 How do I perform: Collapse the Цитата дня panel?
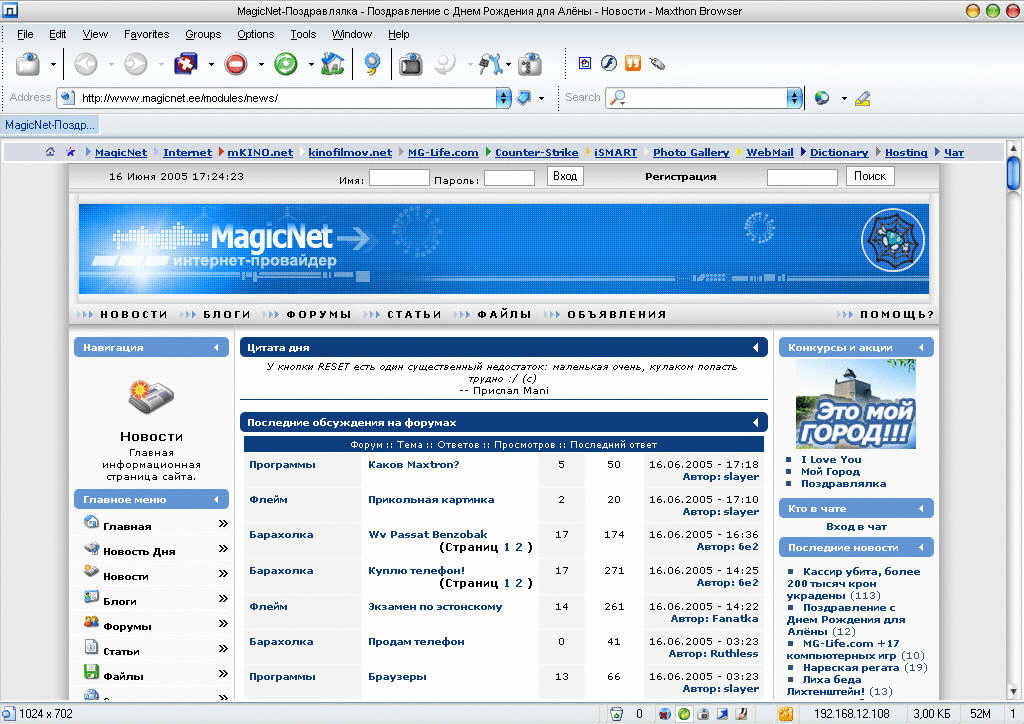(x=756, y=348)
